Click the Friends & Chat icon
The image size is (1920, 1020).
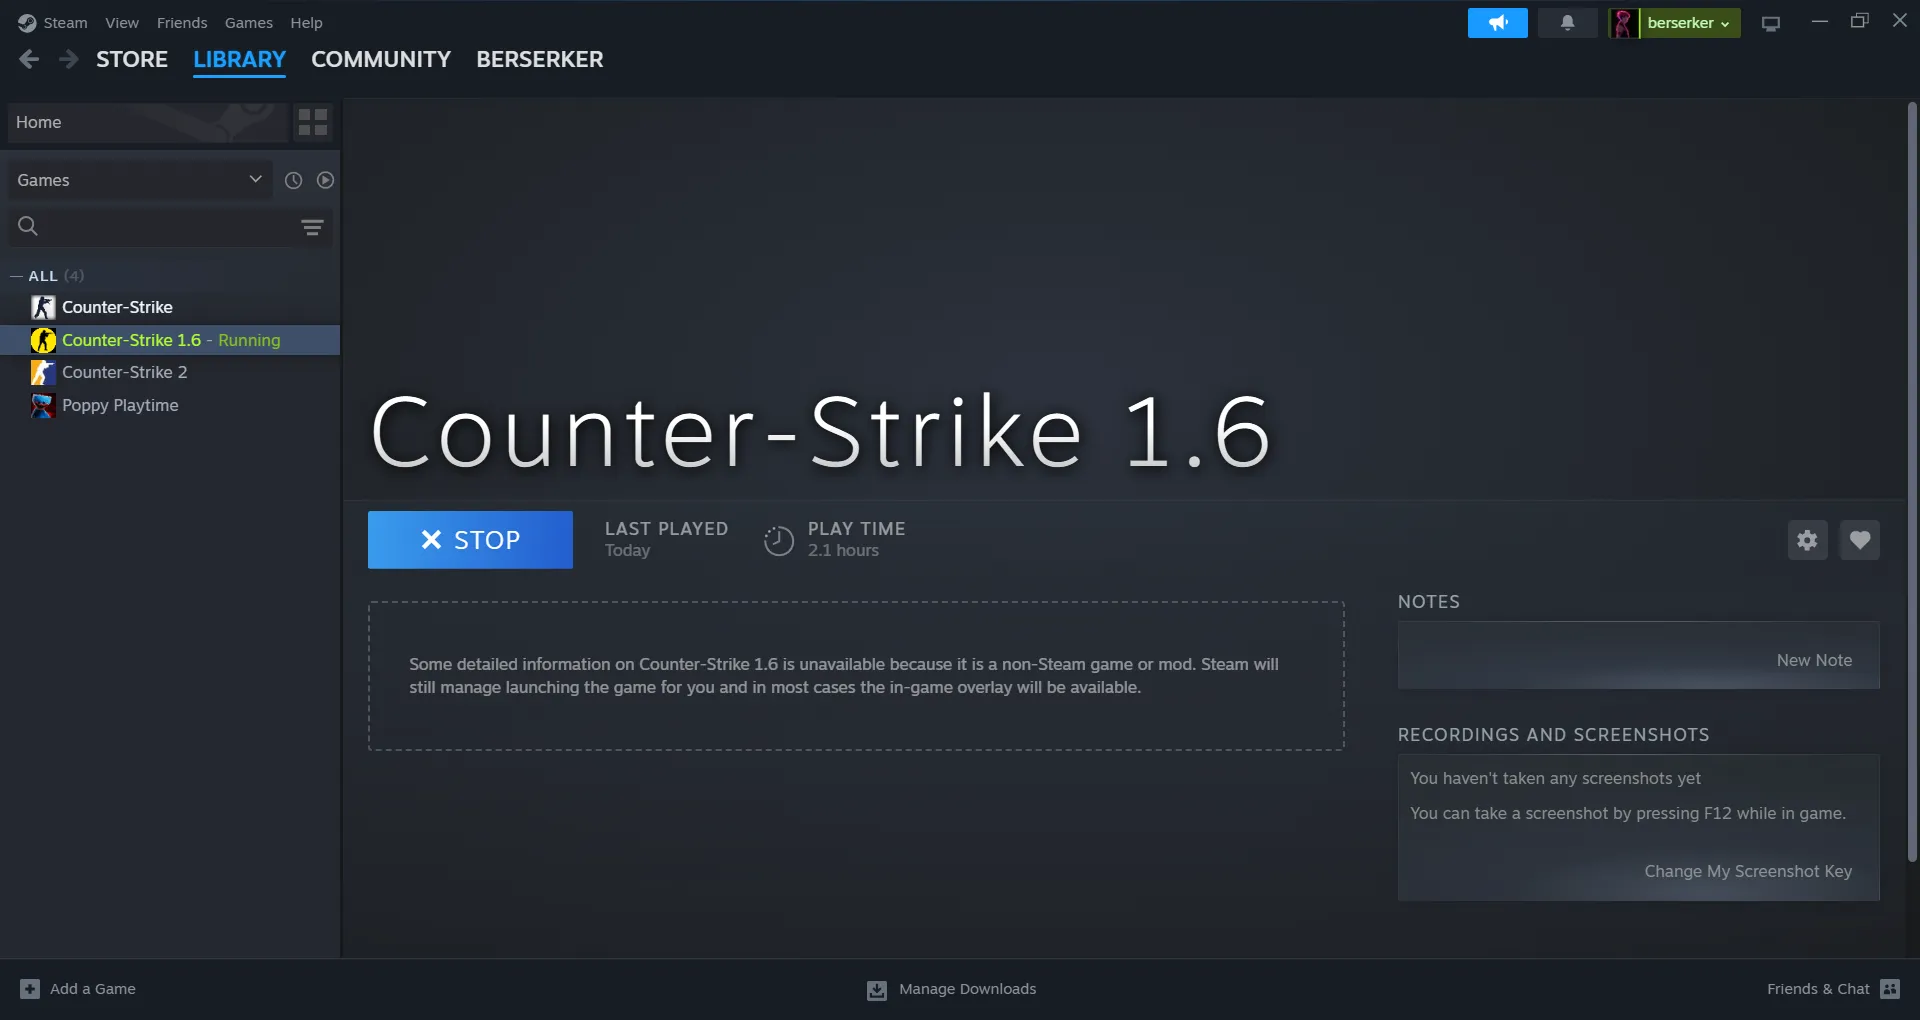(1890, 989)
